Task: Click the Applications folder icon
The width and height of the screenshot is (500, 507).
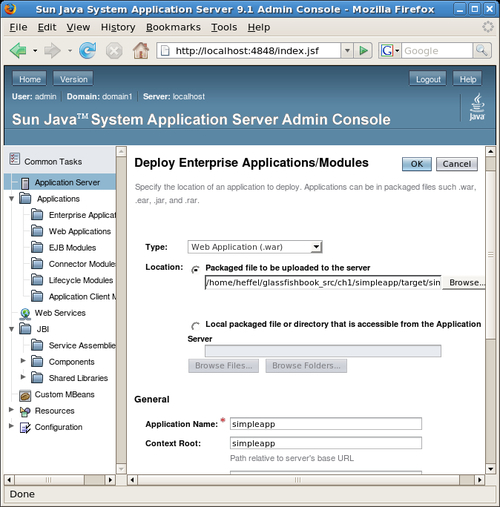Action: [x=25, y=199]
